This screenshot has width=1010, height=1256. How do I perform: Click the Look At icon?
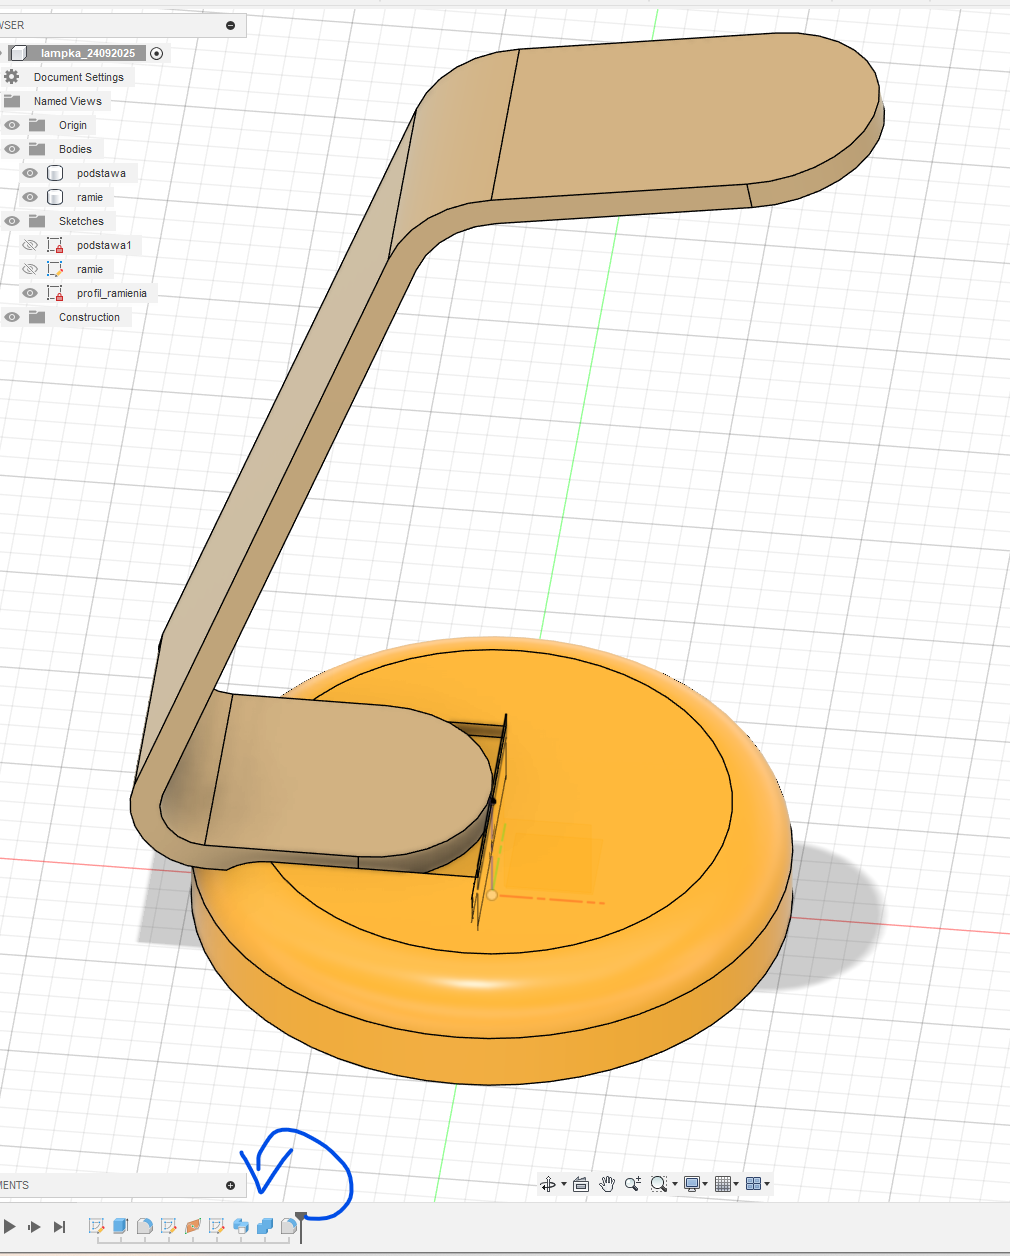[581, 1184]
